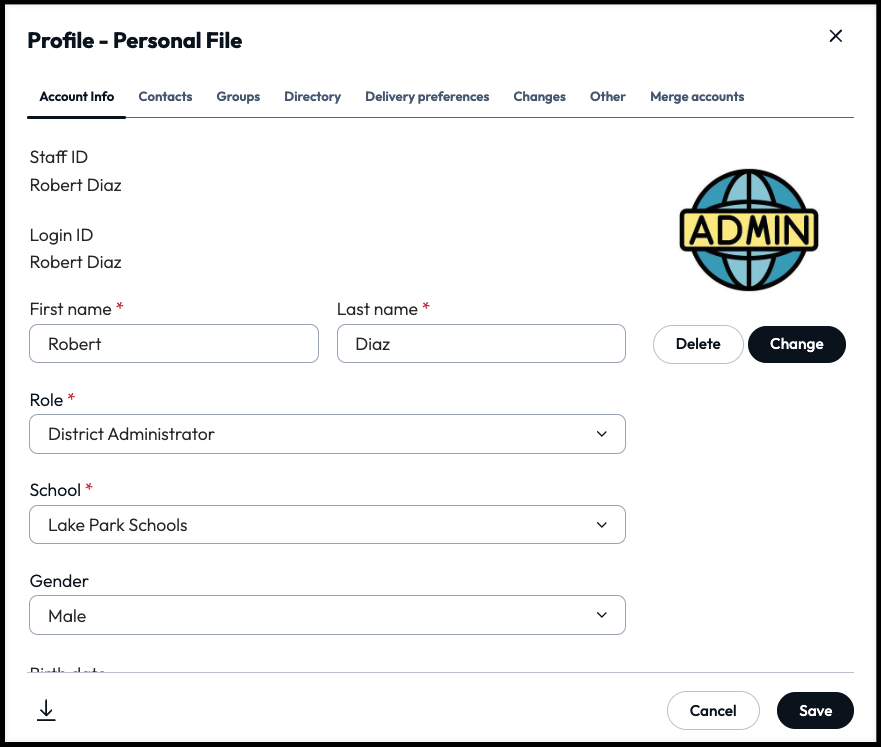Open the Other tab

coord(607,97)
